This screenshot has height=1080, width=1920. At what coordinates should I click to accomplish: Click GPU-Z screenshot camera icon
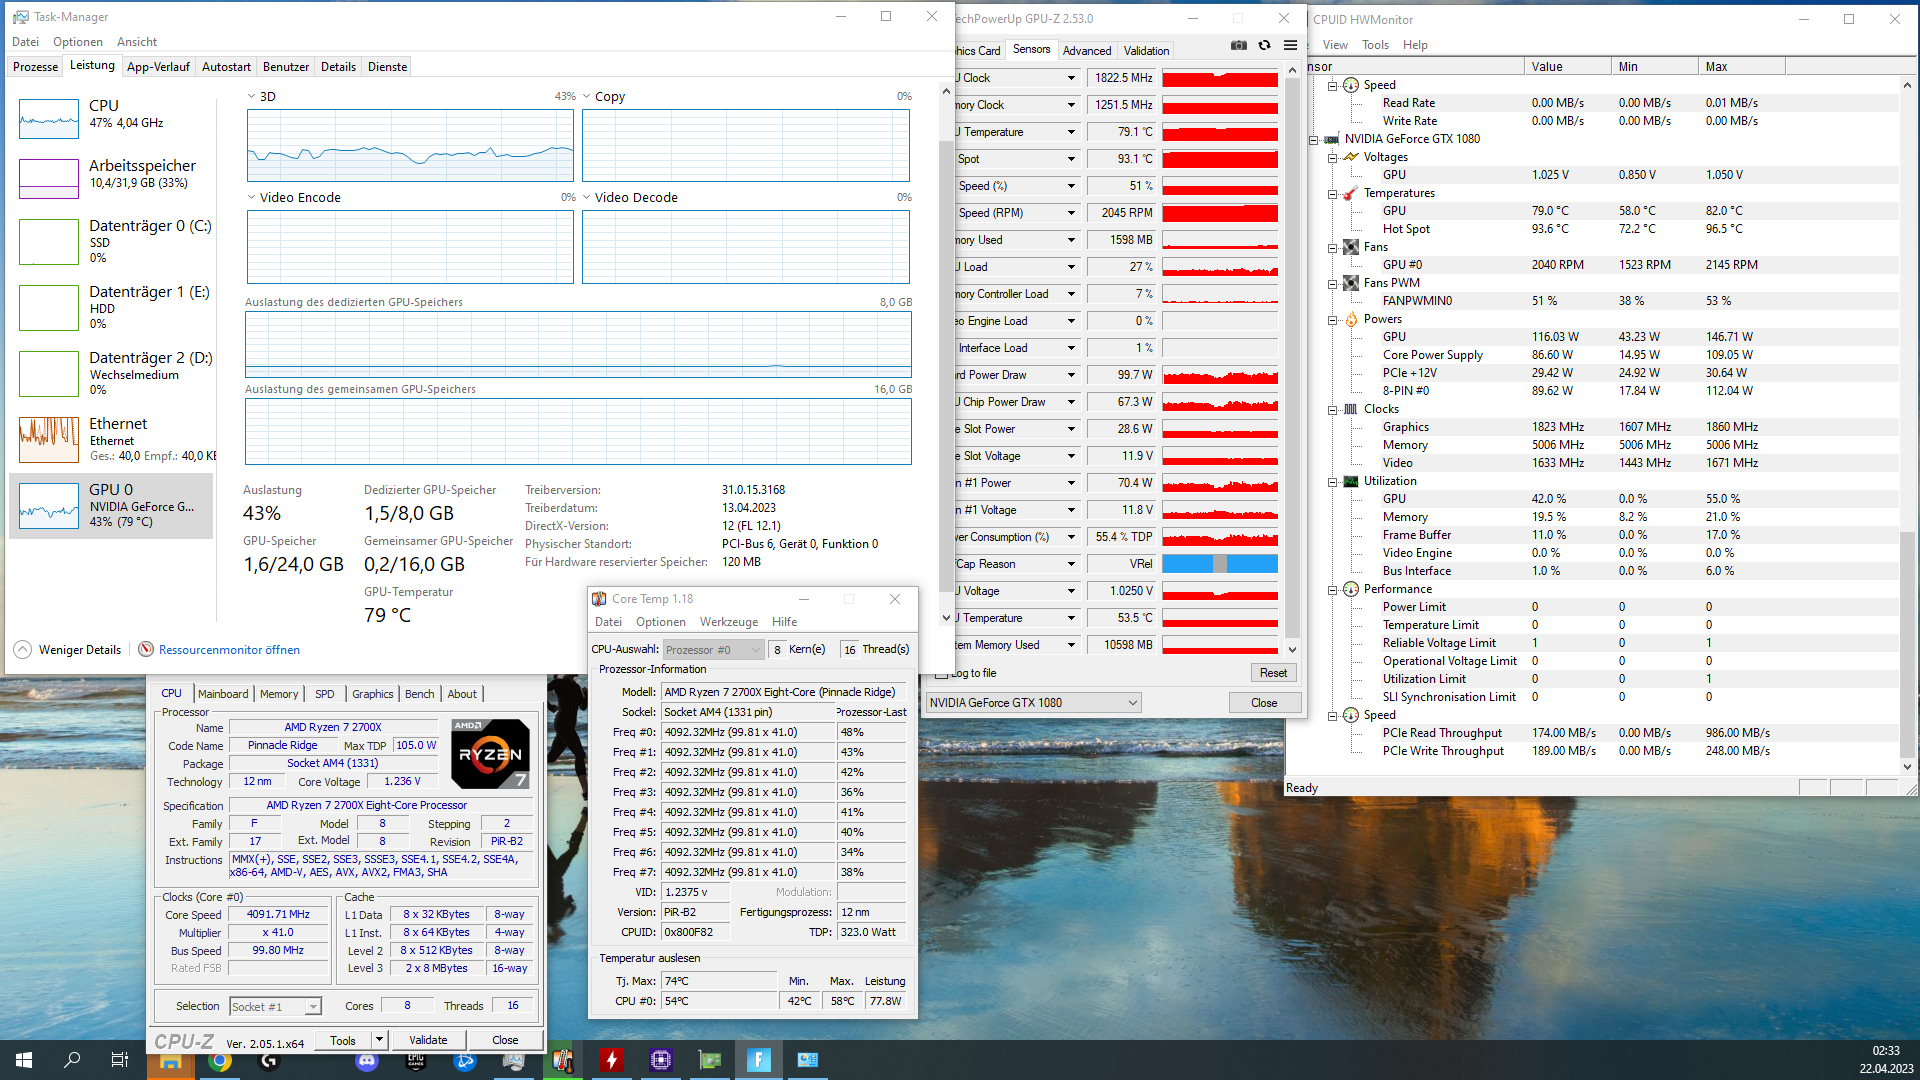[1239, 45]
